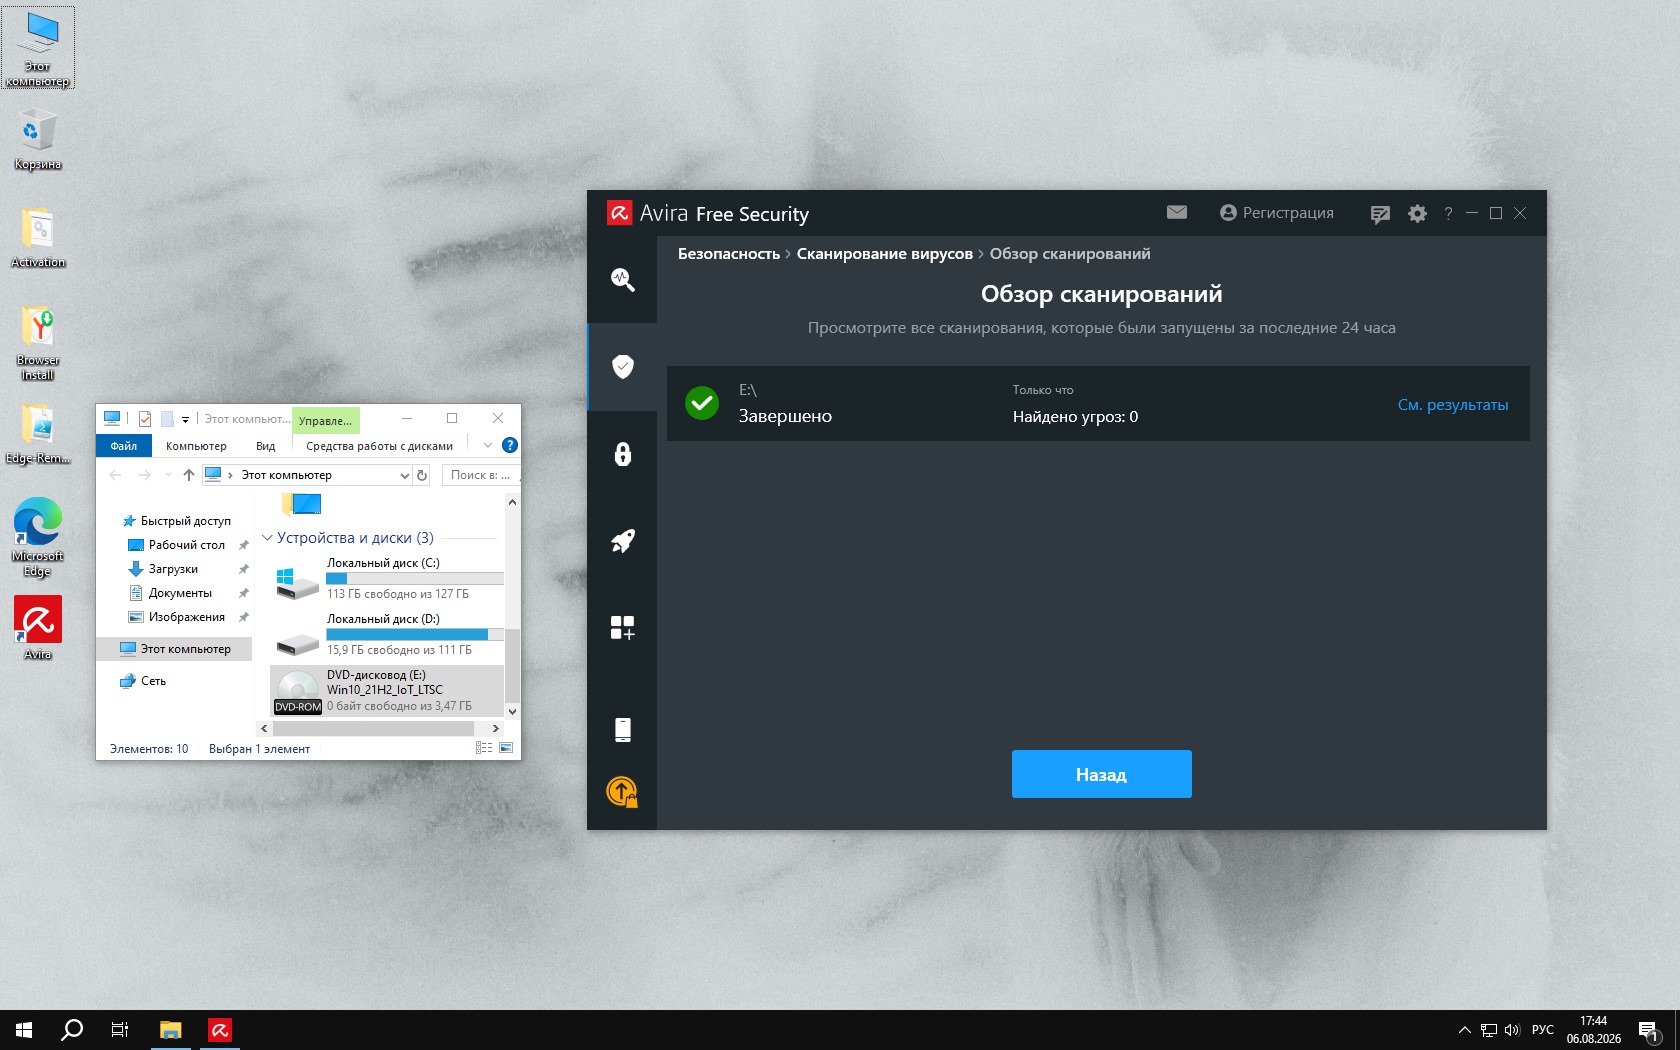1680x1050 pixels.
Task: Click Регистрация in Avira title bar
Action: click(1277, 213)
